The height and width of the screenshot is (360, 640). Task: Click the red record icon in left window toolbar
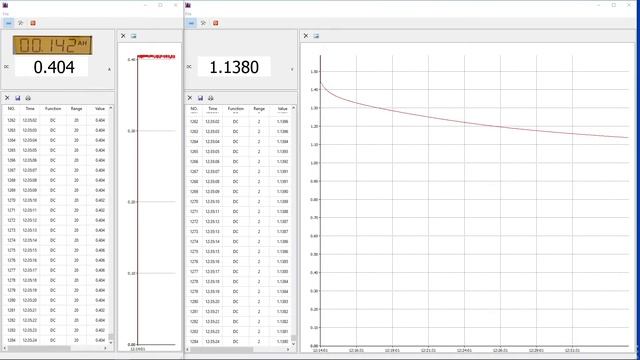coord(33,23)
